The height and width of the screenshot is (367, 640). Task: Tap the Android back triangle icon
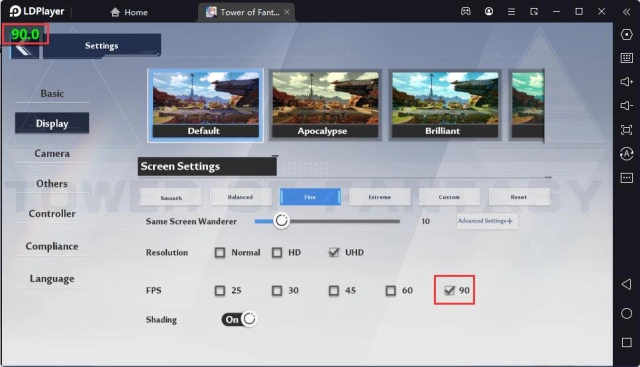[x=627, y=284]
